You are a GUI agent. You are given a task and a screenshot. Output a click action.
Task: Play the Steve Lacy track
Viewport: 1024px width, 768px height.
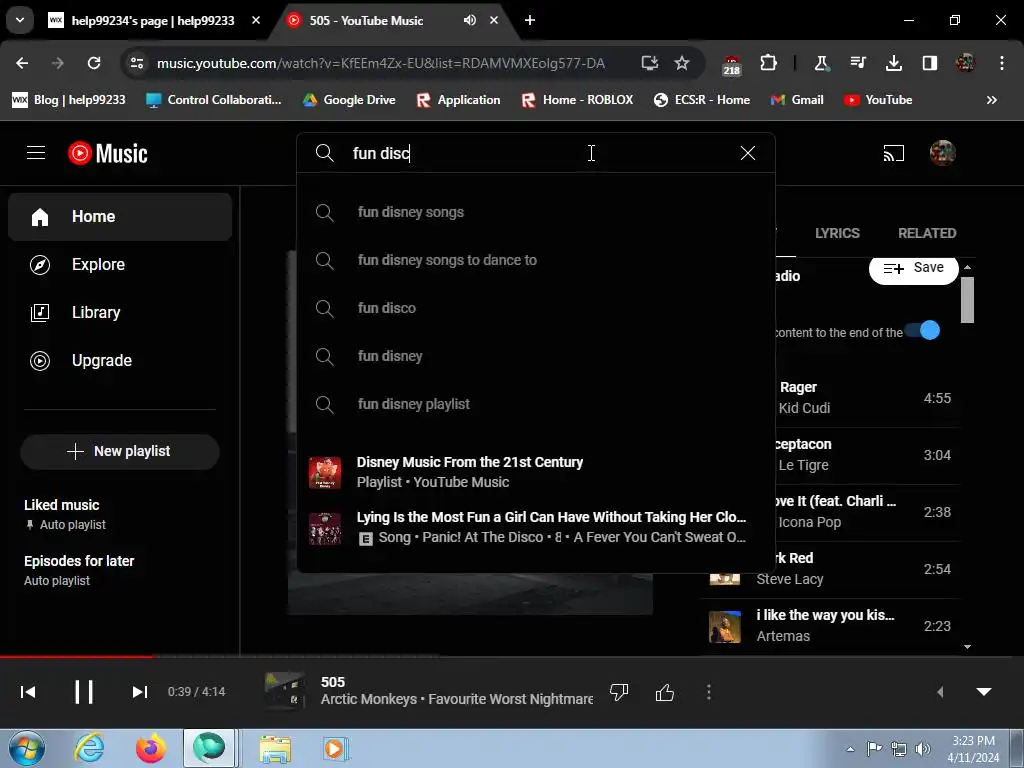[831, 569]
